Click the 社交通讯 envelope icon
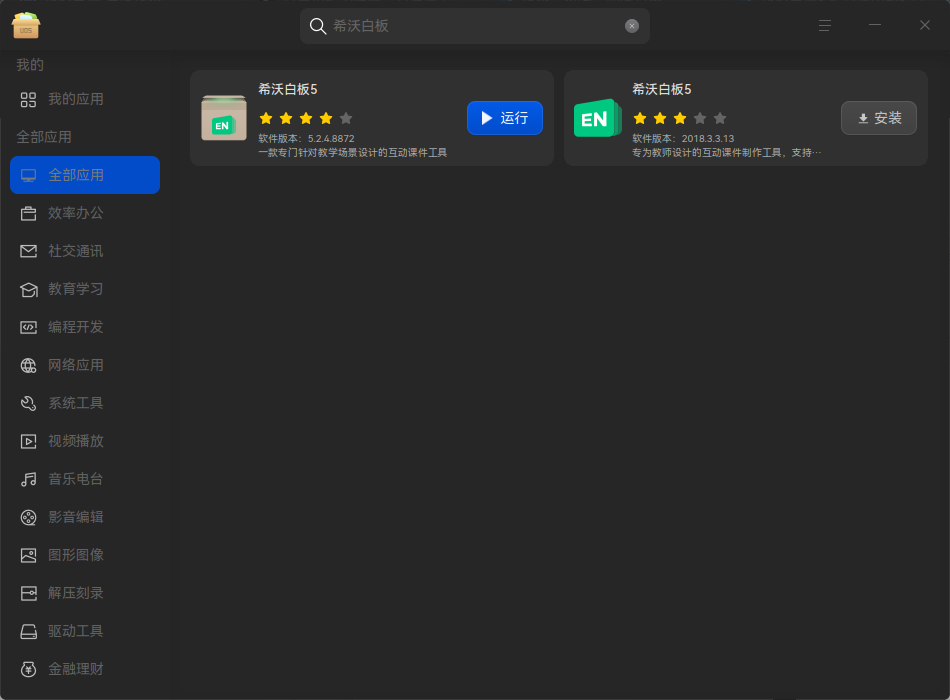 pos(28,252)
